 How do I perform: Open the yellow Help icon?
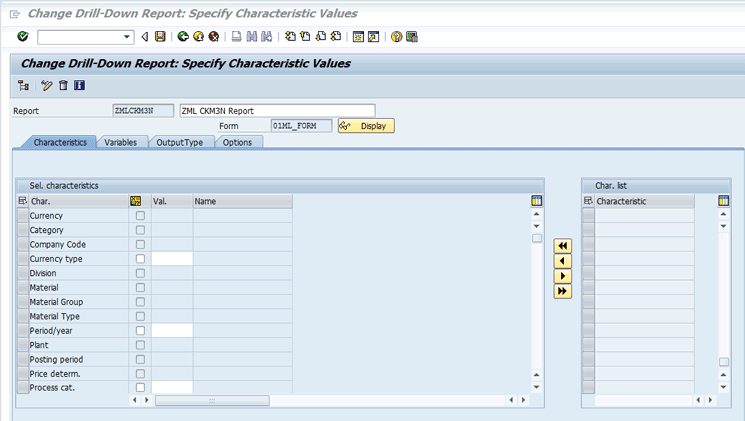click(396, 37)
